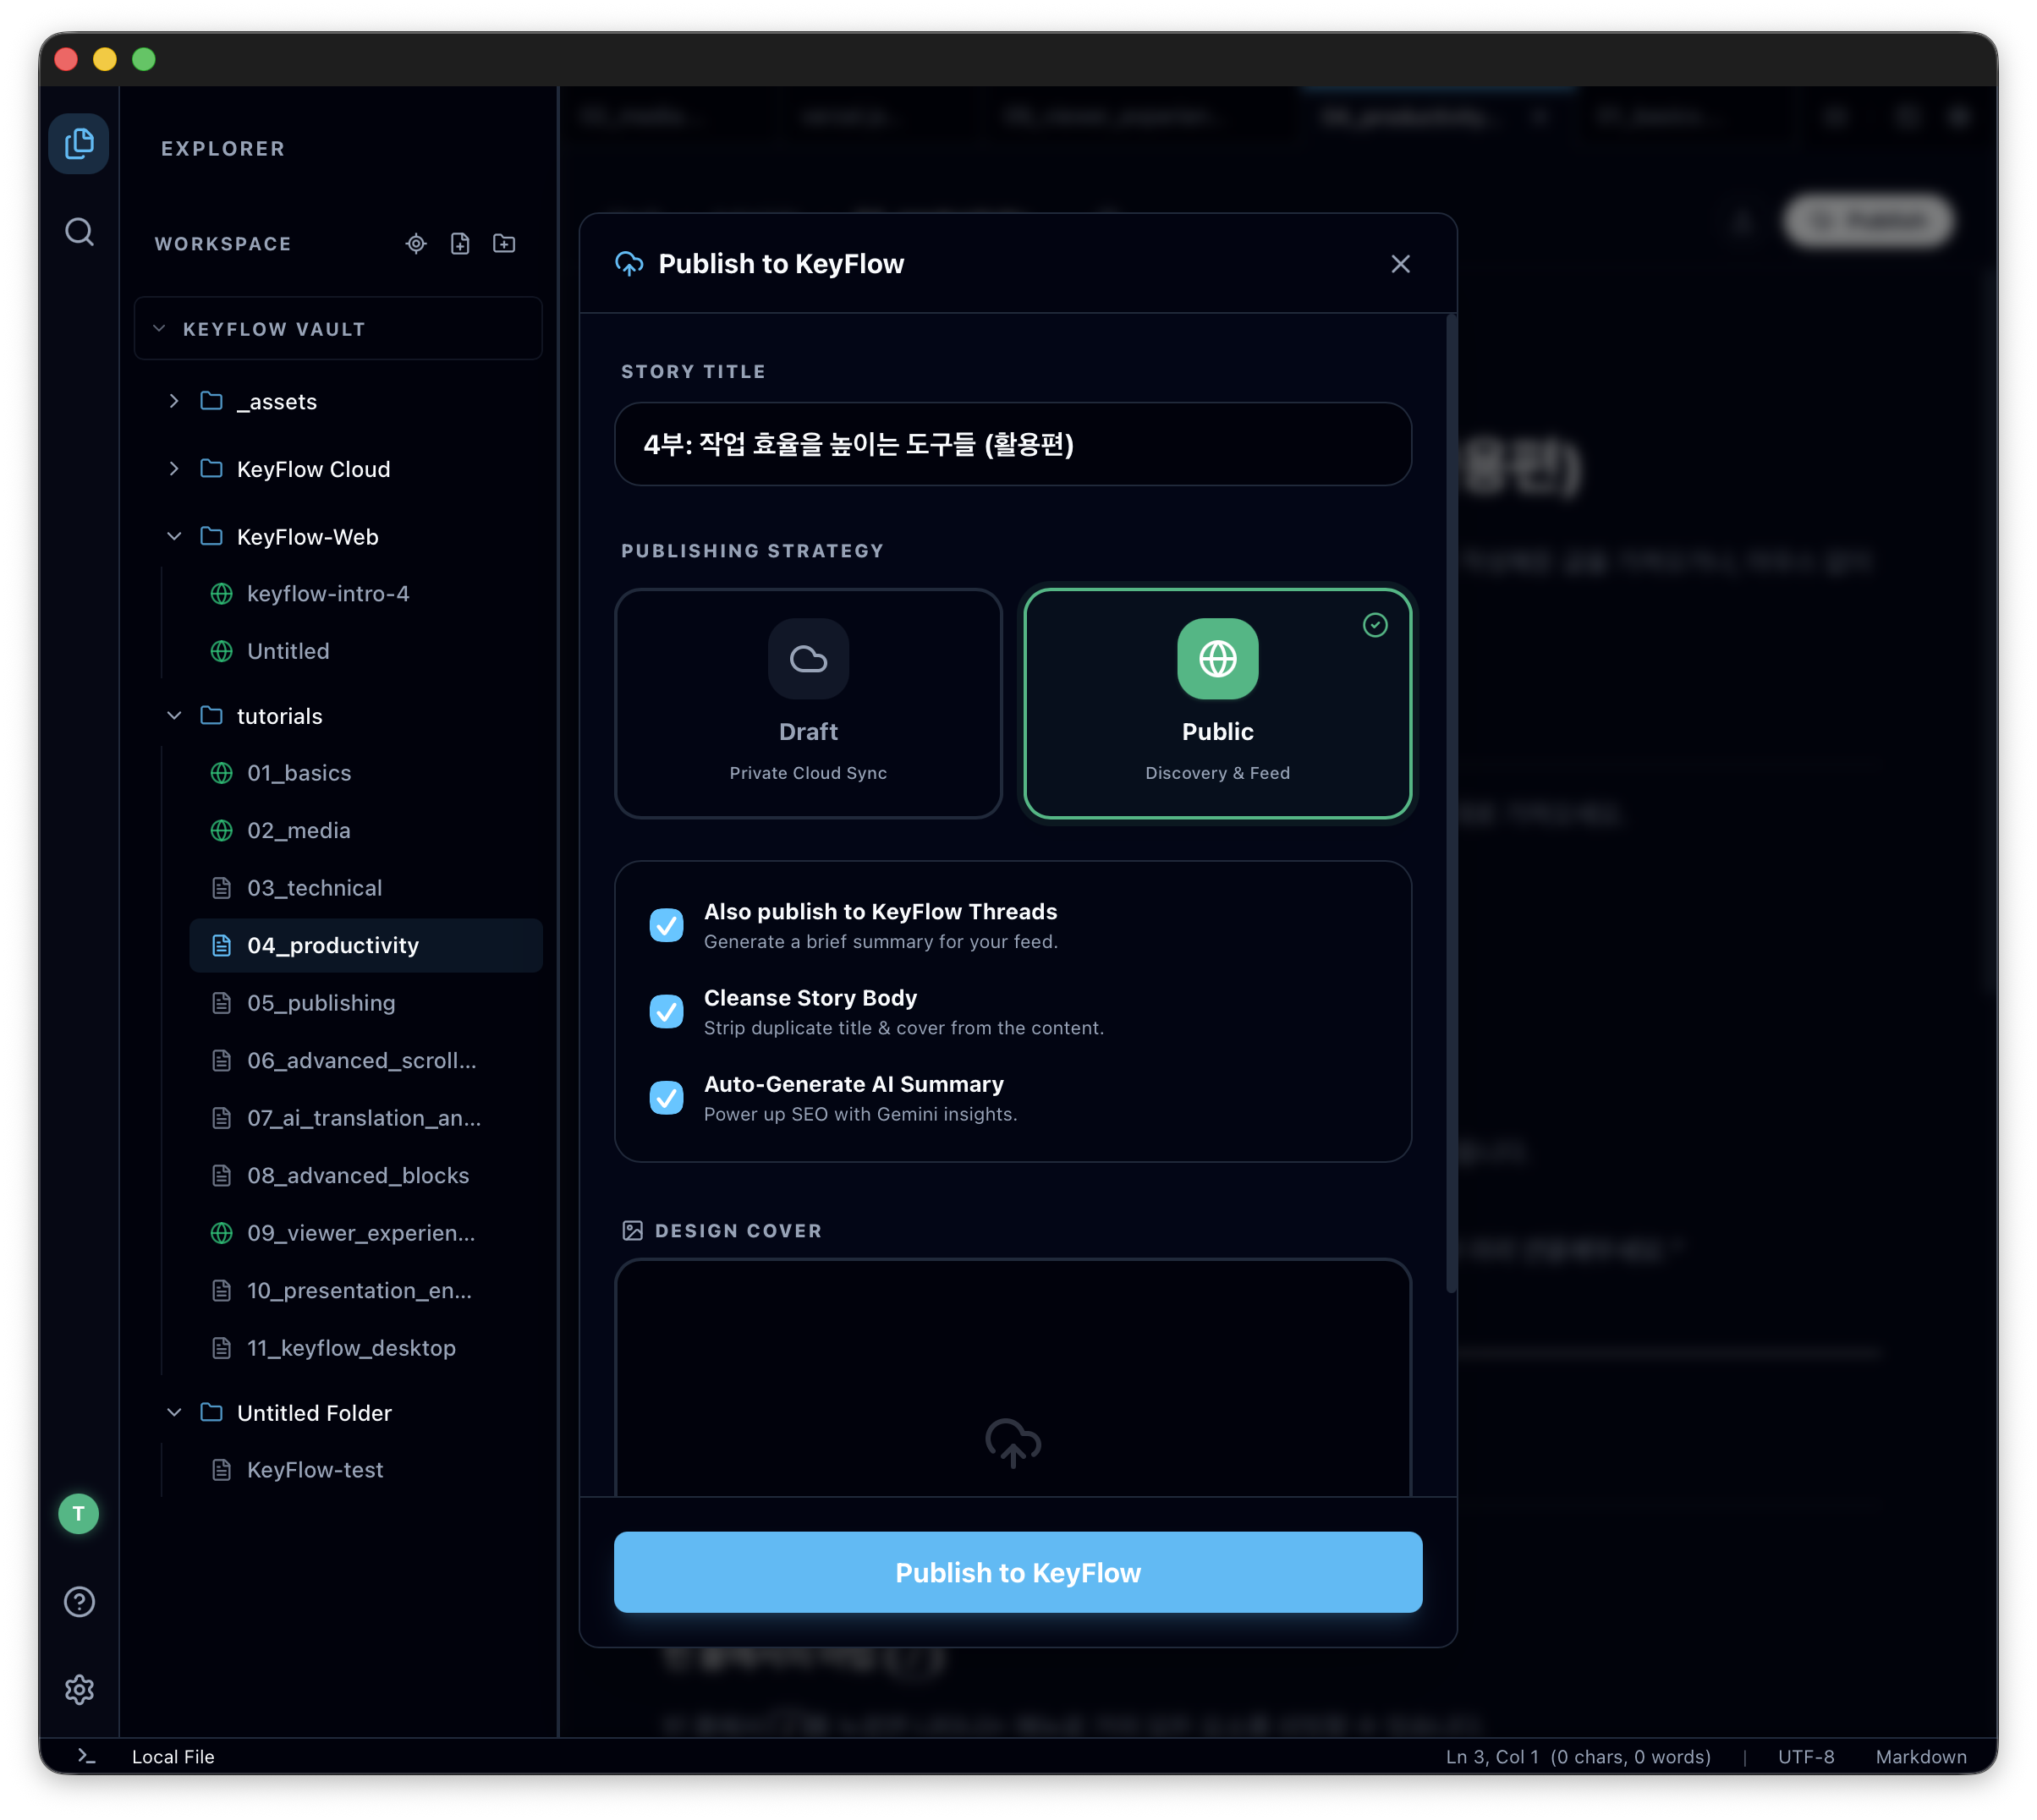Viewport: 2037px width, 1820px height.
Task: Click the globe icon beside Untitled
Action: point(221,651)
